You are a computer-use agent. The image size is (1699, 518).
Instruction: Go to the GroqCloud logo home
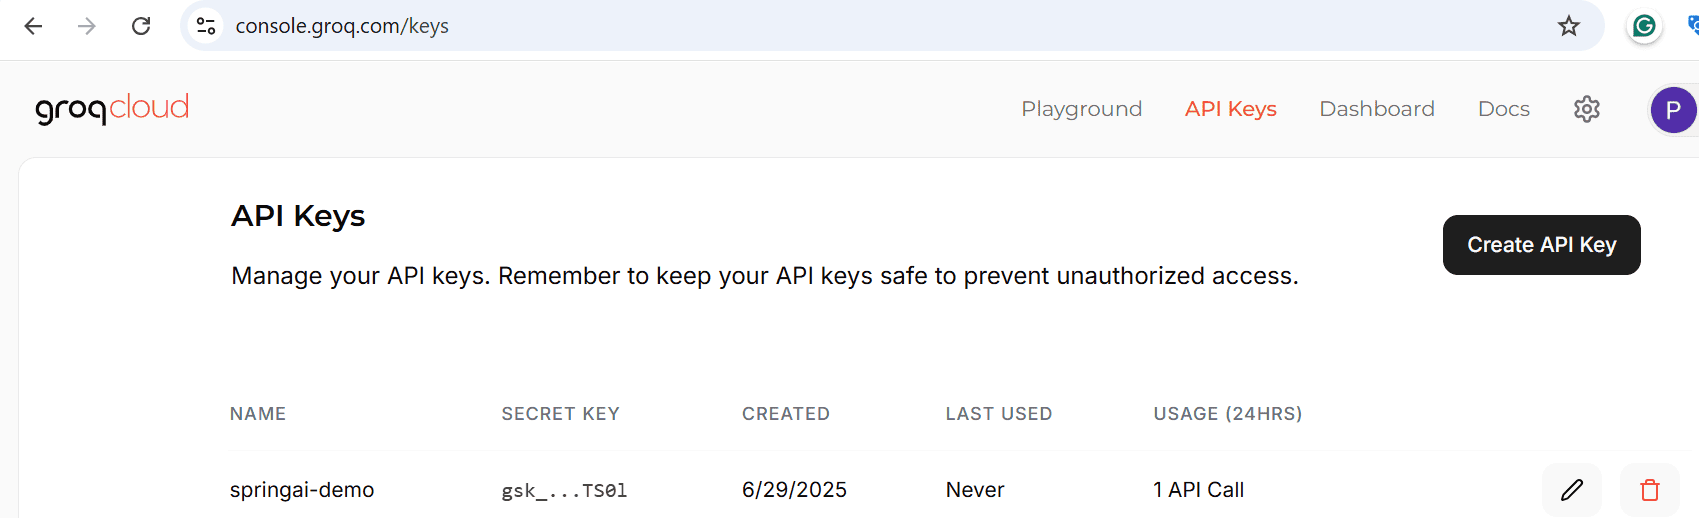click(112, 108)
